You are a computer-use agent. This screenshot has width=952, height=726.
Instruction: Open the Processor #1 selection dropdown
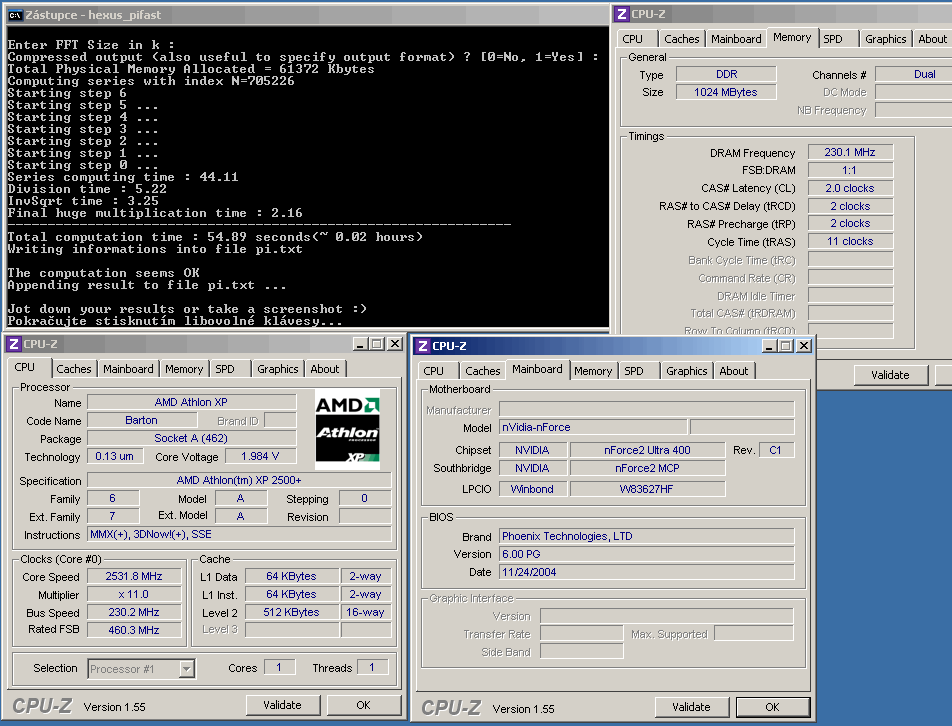pyautogui.click(x=186, y=669)
